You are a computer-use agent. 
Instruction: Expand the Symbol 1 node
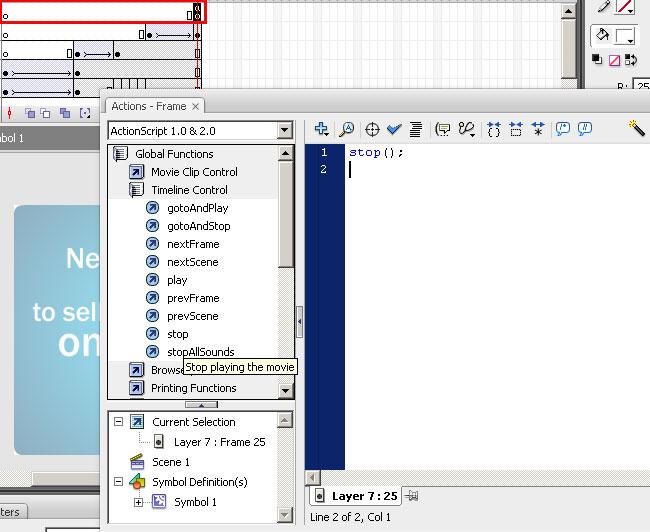tap(138, 502)
